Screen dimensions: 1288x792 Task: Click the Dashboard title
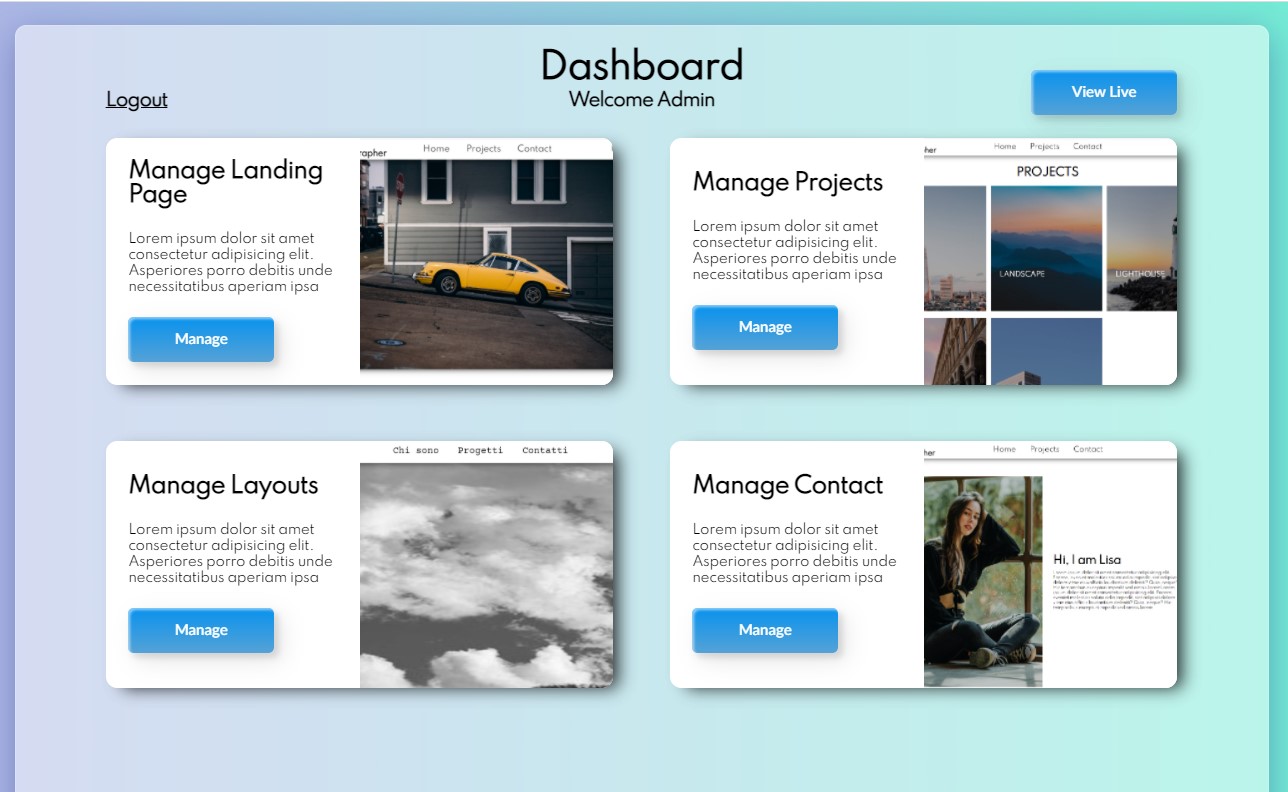(x=642, y=66)
